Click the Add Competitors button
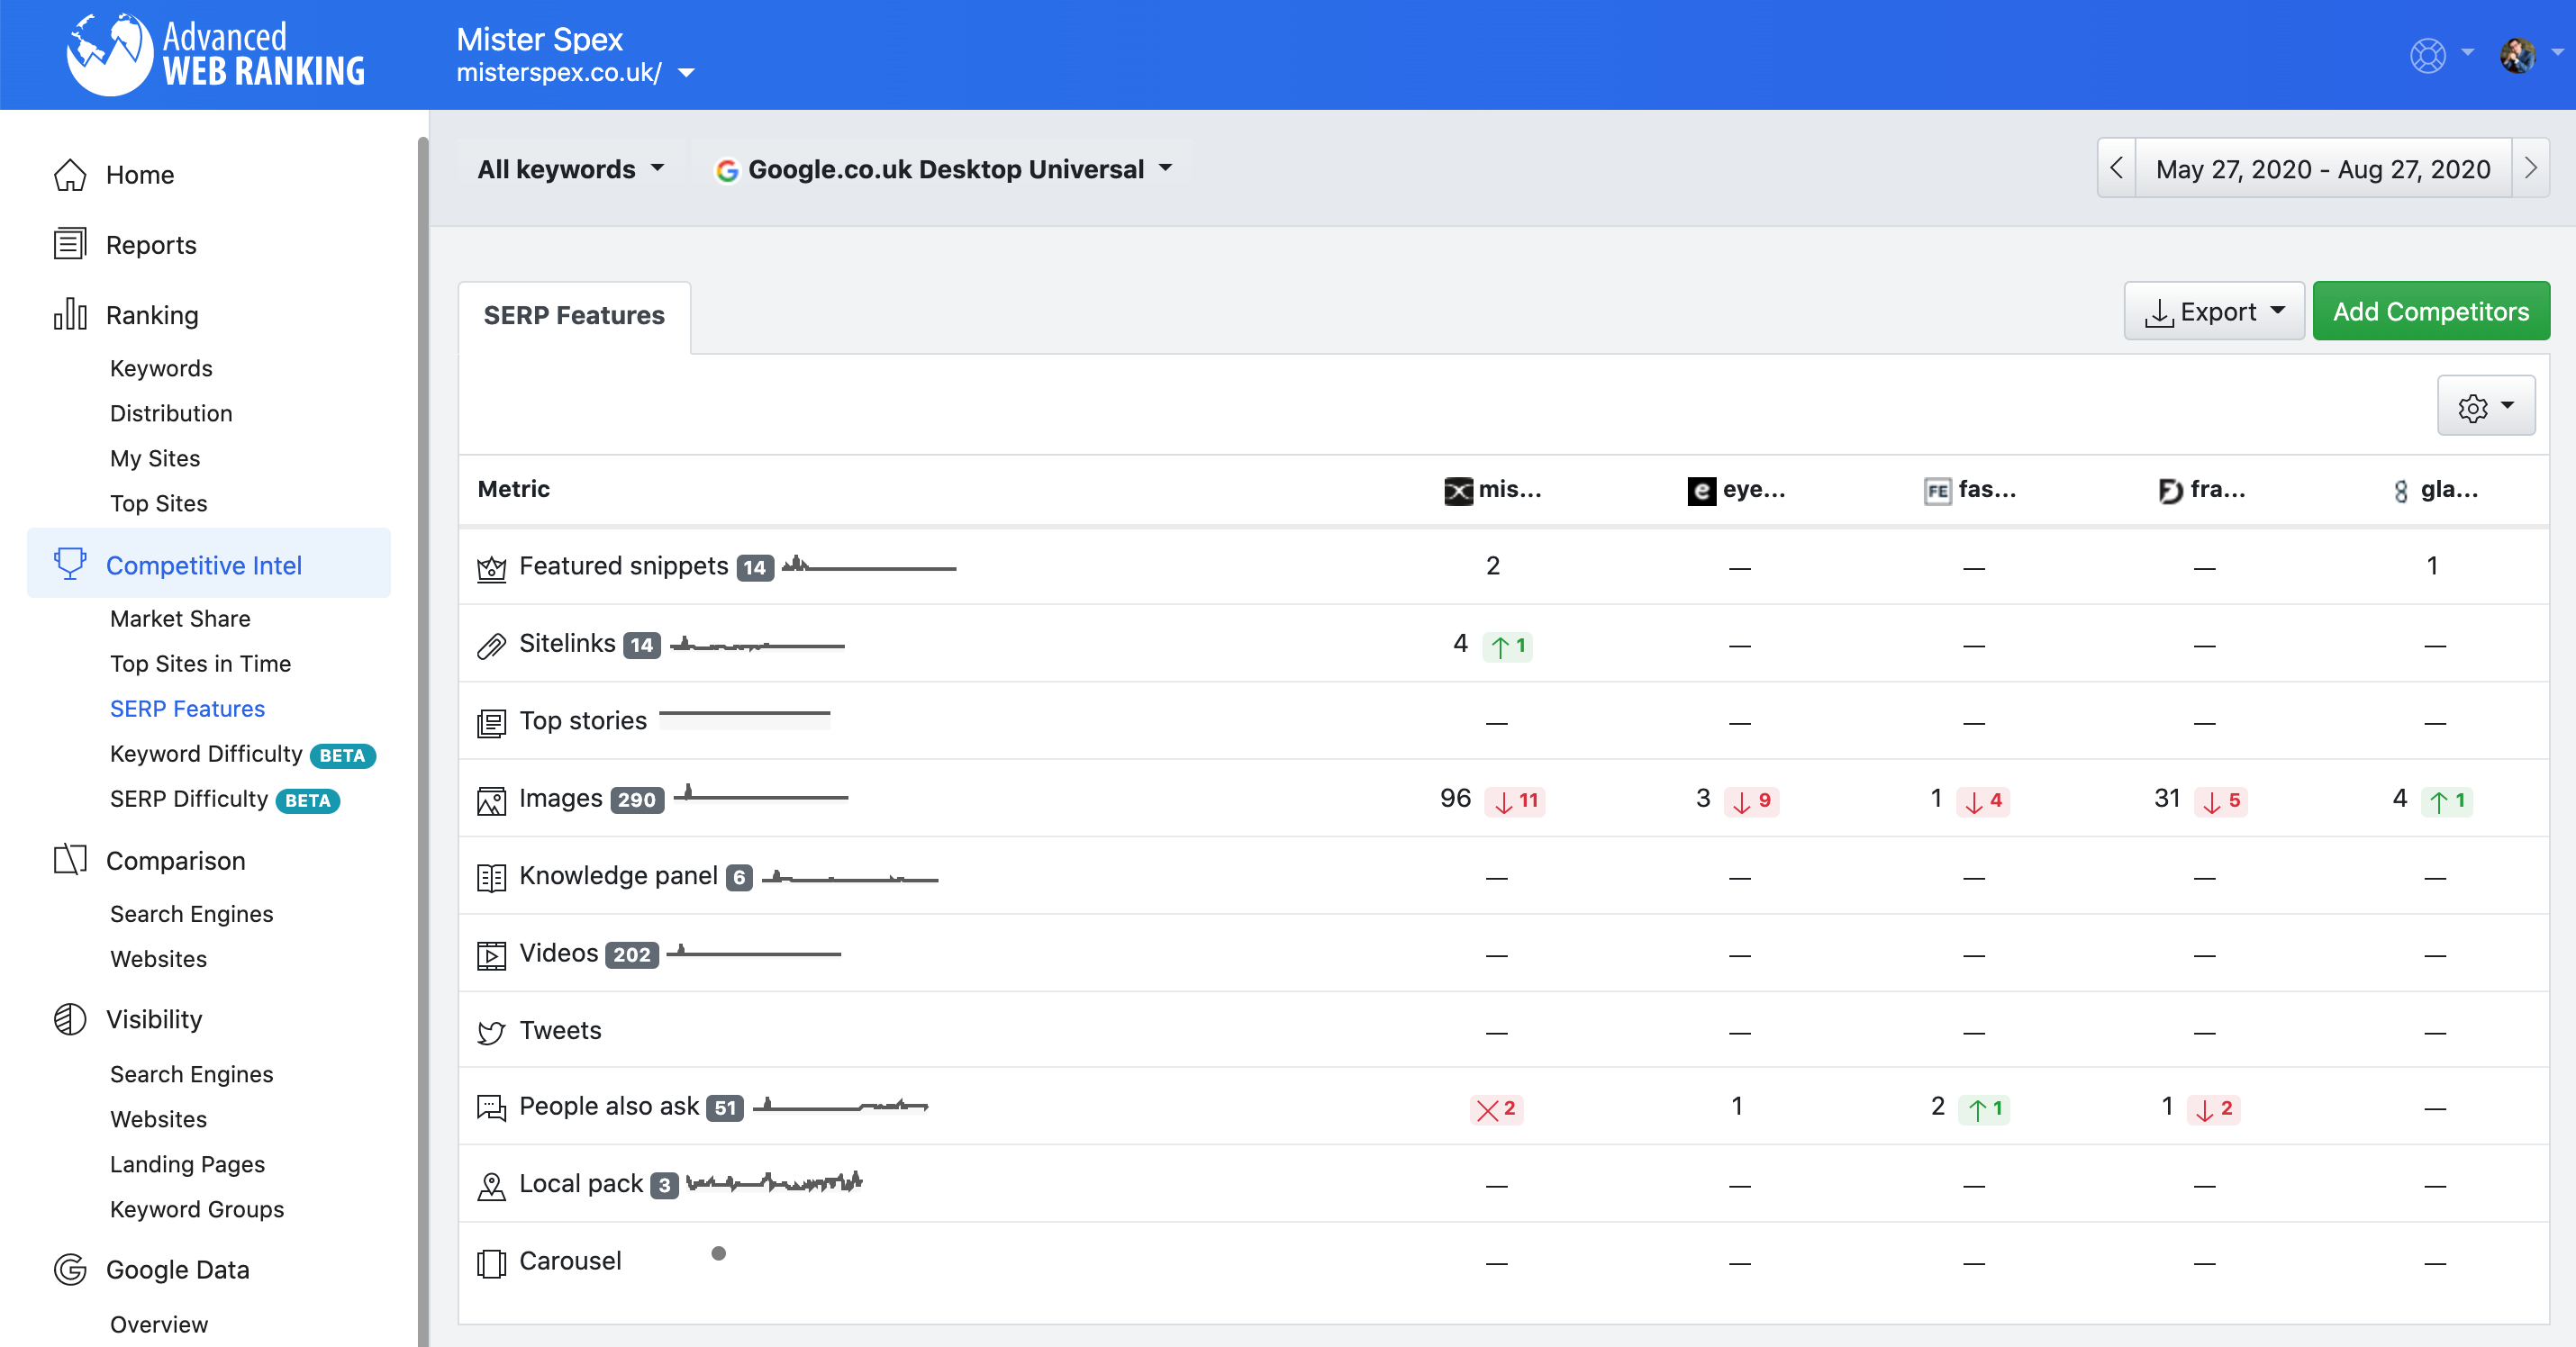 [x=2430, y=311]
